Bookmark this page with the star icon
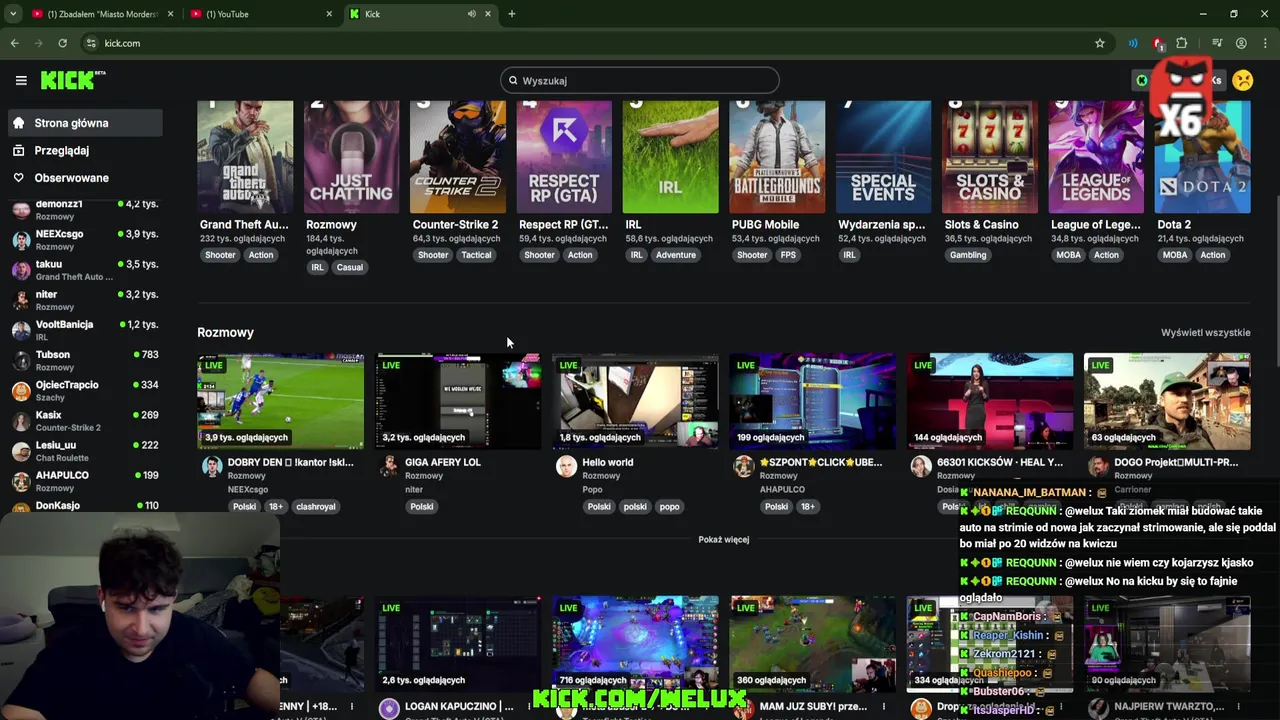This screenshot has height=720, width=1280. (1100, 43)
